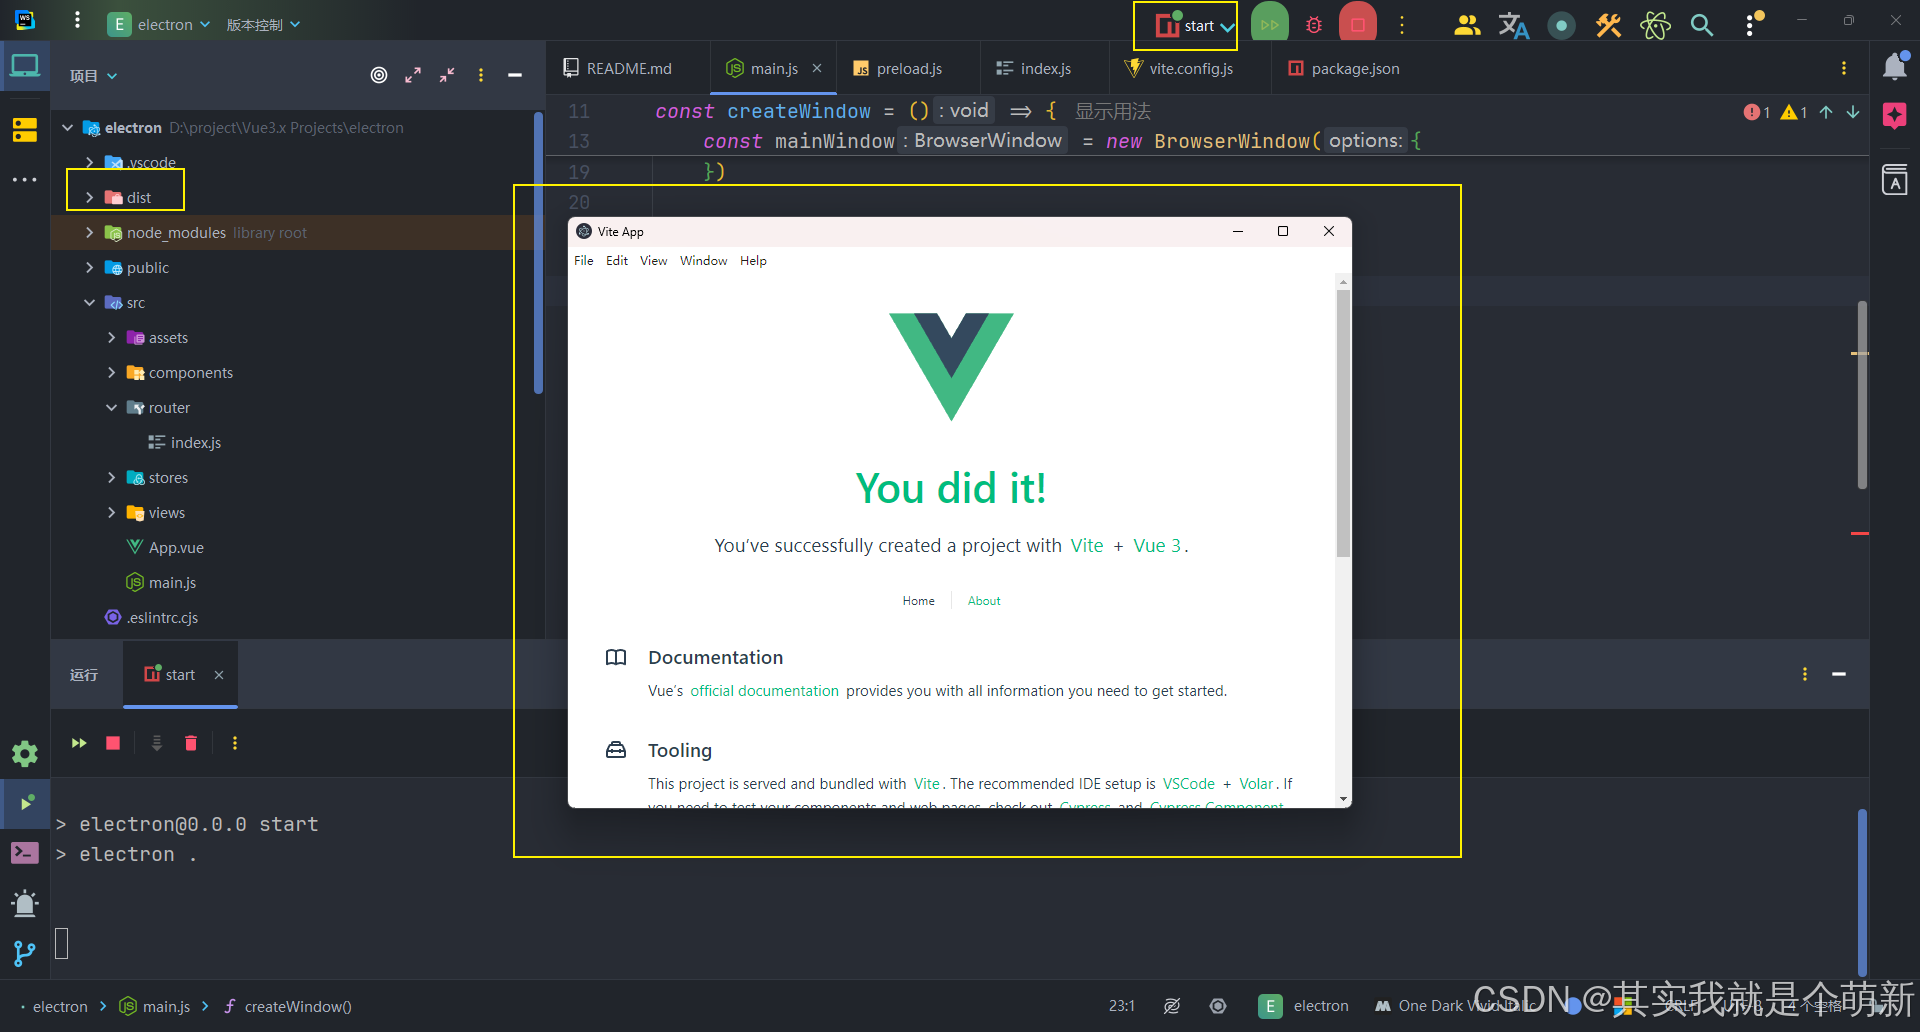Open .eslintrc.cjs in project tree
The height and width of the screenshot is (1032, 1920).
161,618
